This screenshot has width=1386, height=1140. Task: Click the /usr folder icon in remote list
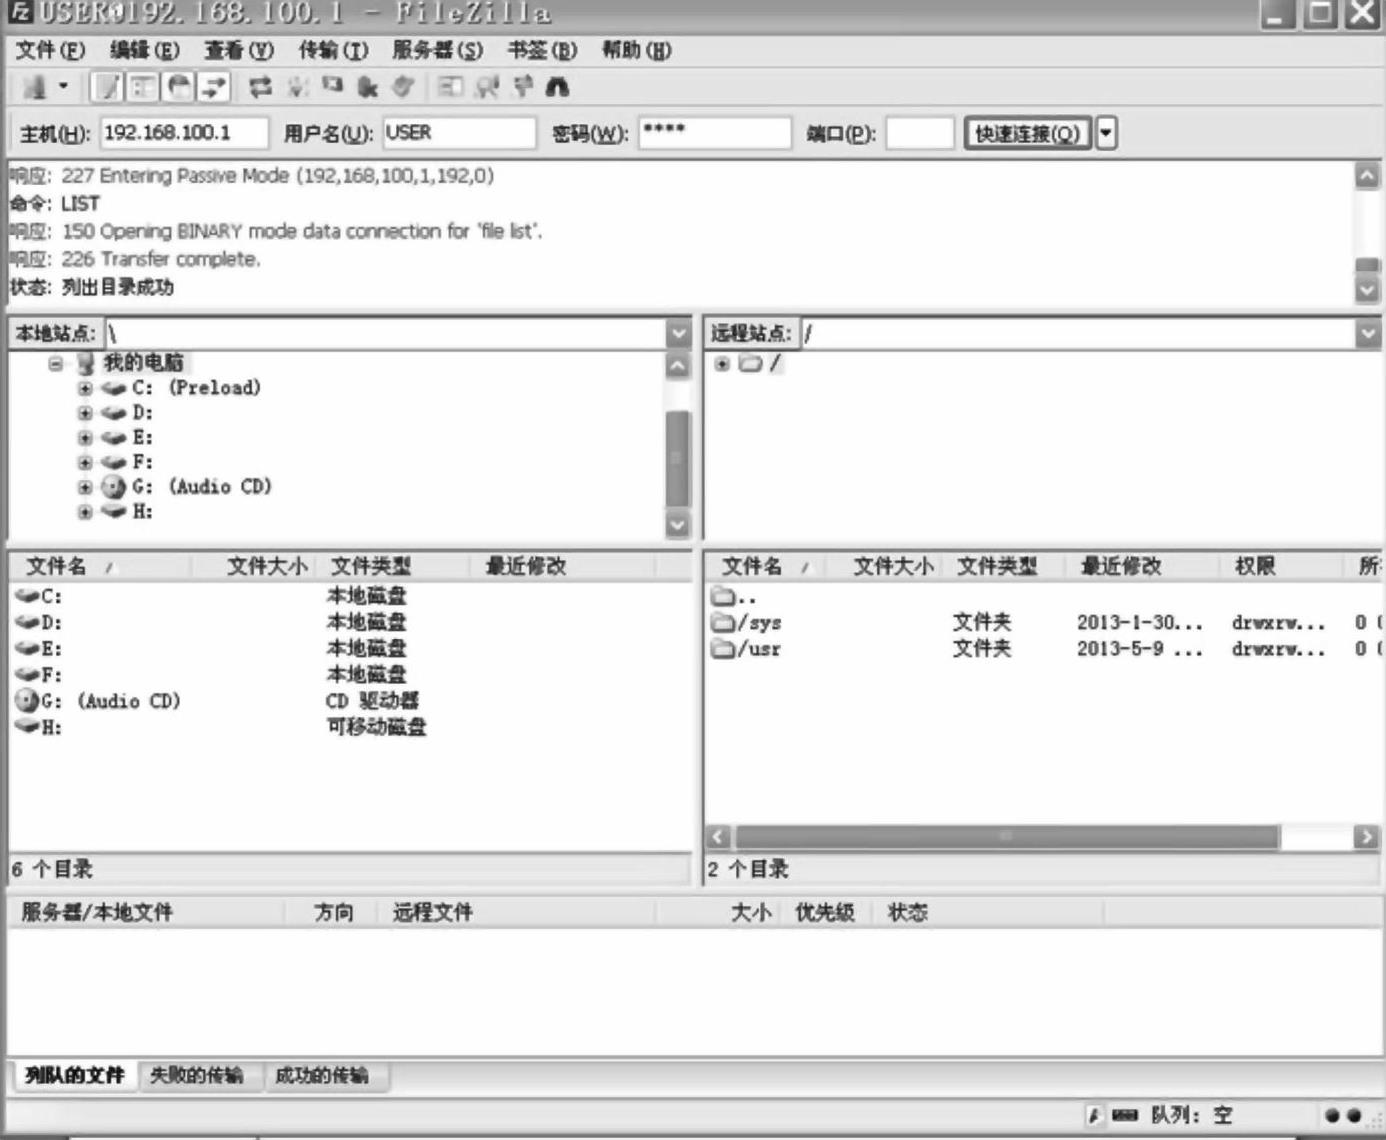point(722,648)
